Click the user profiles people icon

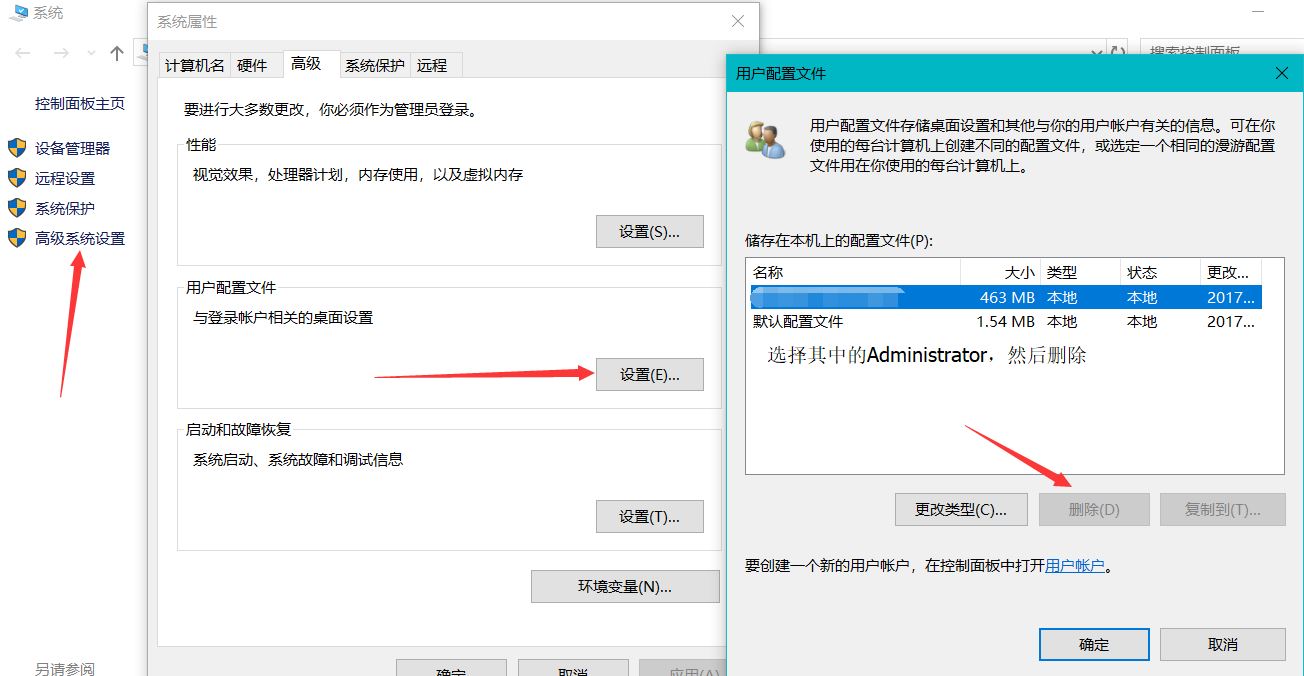click(765, 140)
